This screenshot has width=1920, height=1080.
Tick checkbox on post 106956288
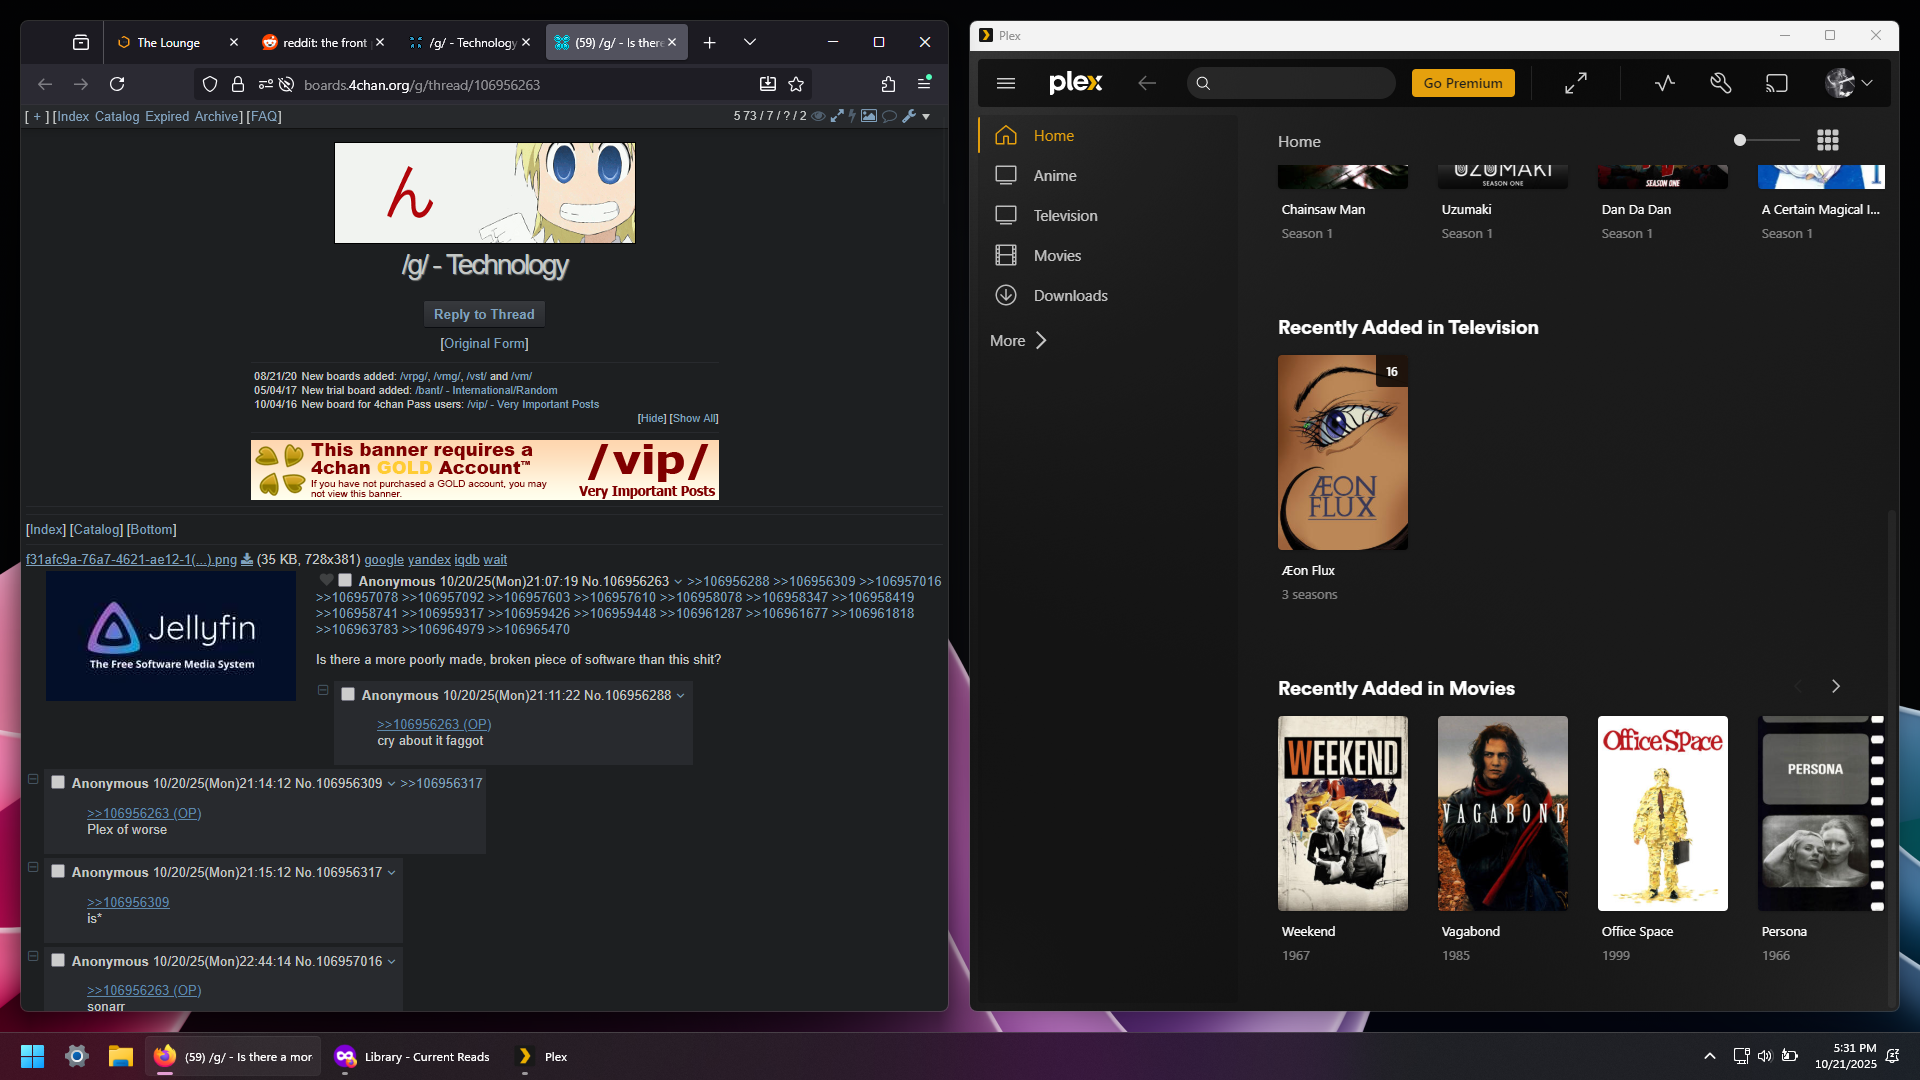coord(348,694)
